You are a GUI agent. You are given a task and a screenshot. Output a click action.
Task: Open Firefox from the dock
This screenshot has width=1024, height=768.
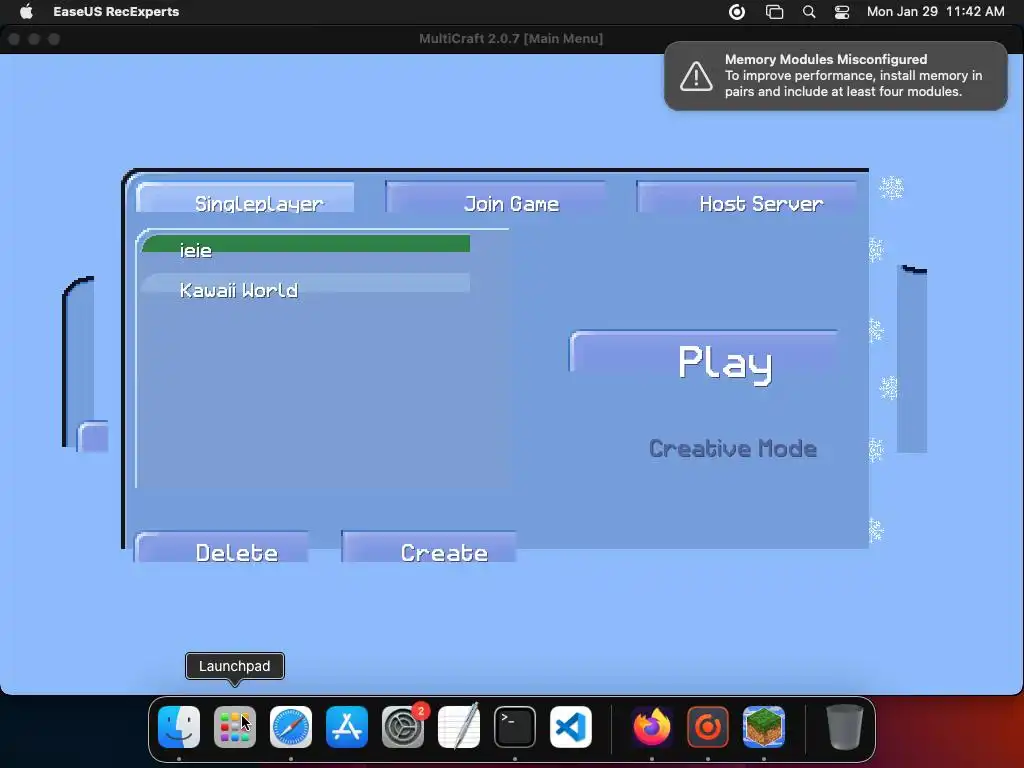pyautogui.click(x=652, y=727)
